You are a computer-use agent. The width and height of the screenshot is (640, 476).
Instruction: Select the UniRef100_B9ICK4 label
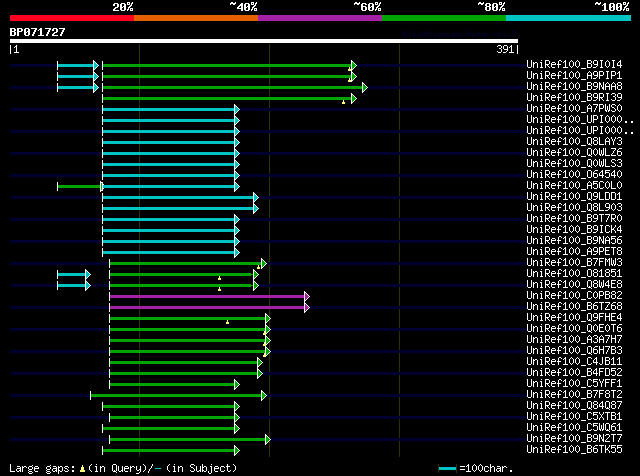[x=574, y=229]
